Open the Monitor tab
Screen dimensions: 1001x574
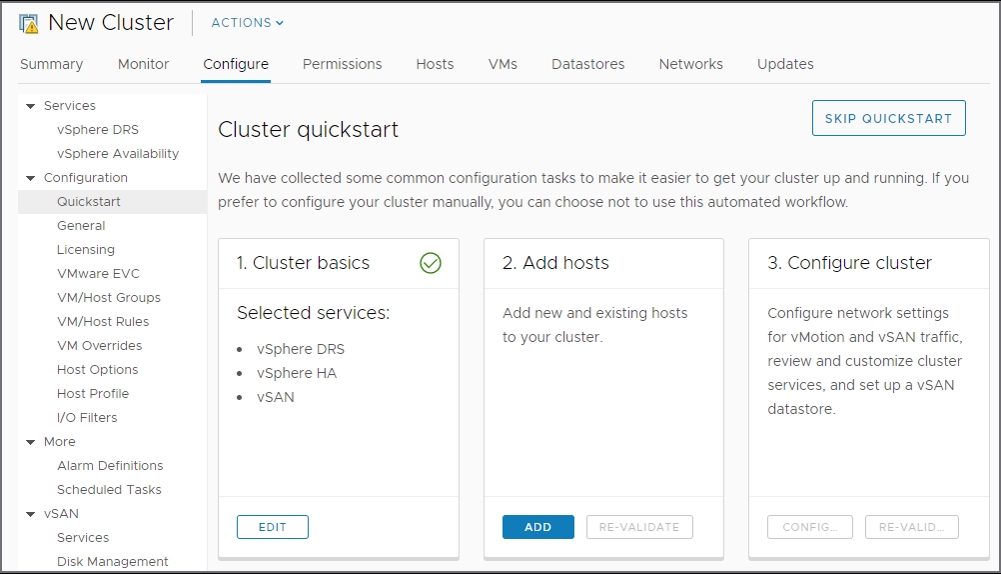pos(143,64)
